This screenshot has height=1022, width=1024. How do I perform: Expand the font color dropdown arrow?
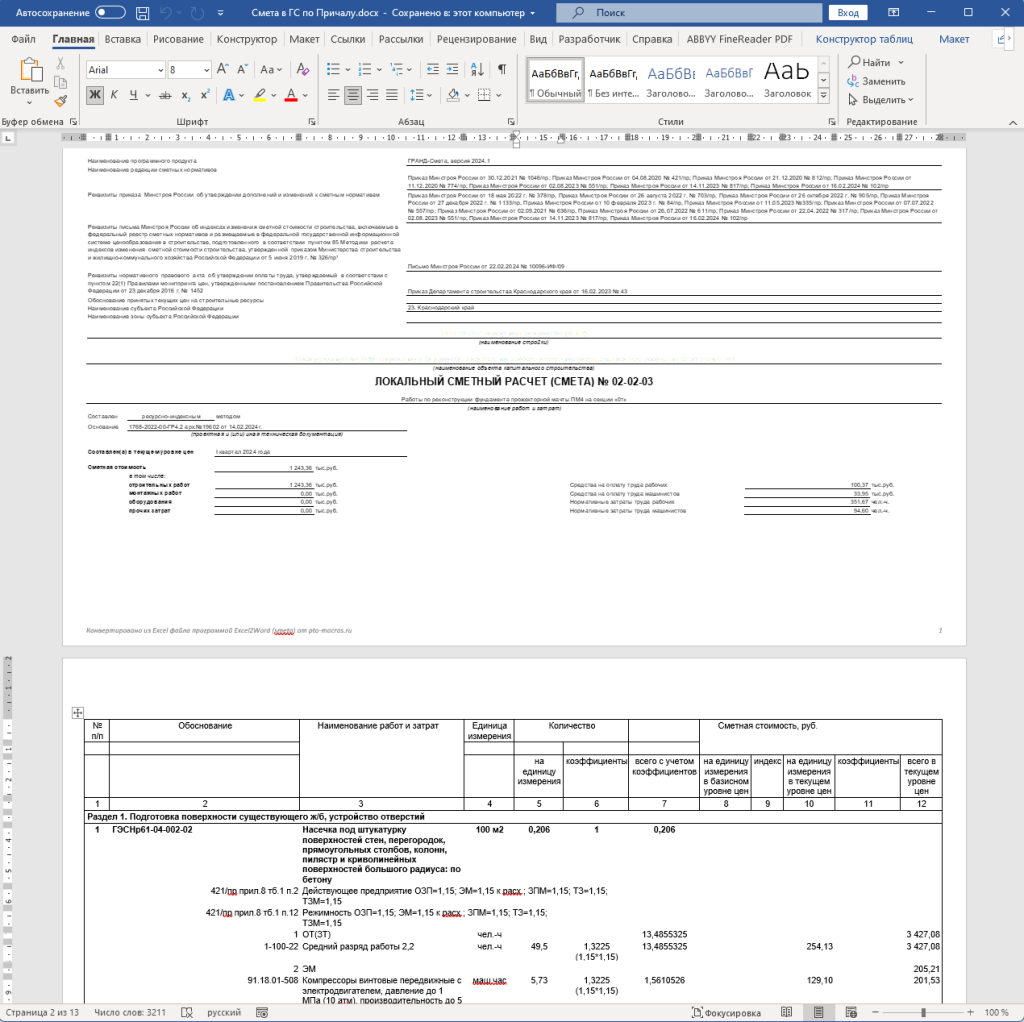tap(305, 95)
